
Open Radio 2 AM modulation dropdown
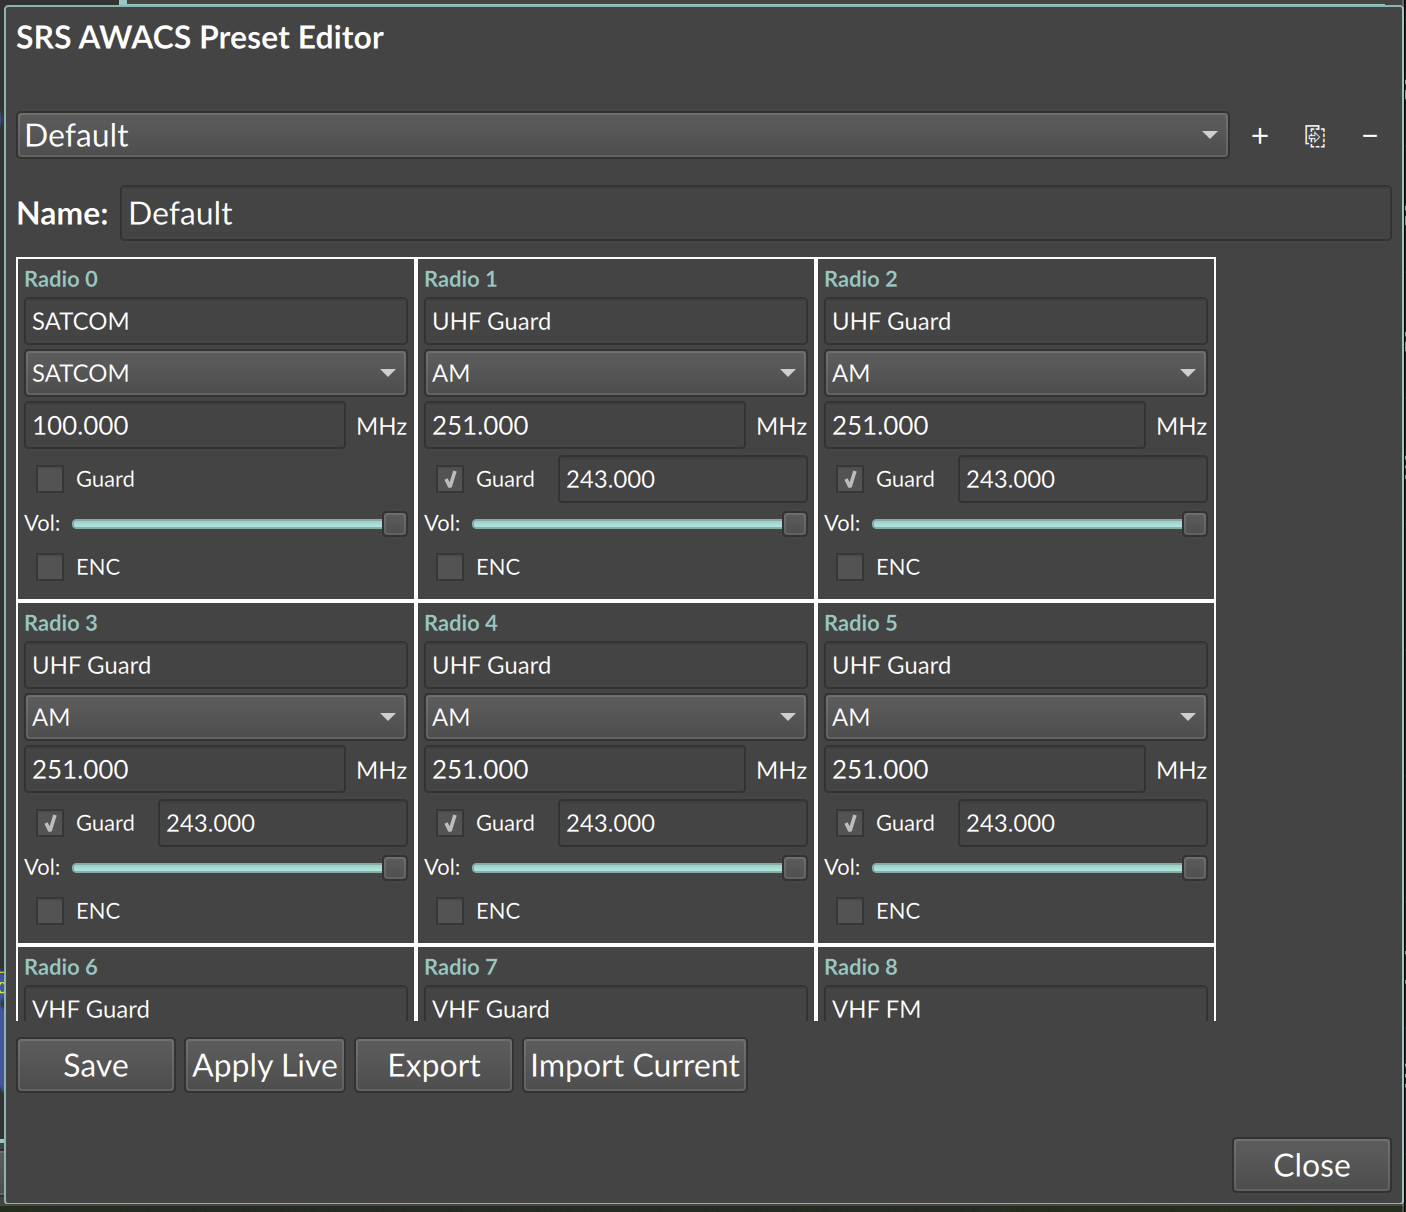pos(1015,373)
